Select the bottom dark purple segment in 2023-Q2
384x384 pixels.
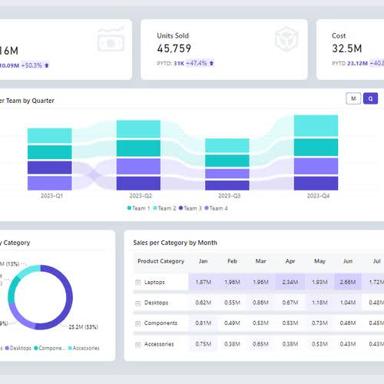[138, 183]
